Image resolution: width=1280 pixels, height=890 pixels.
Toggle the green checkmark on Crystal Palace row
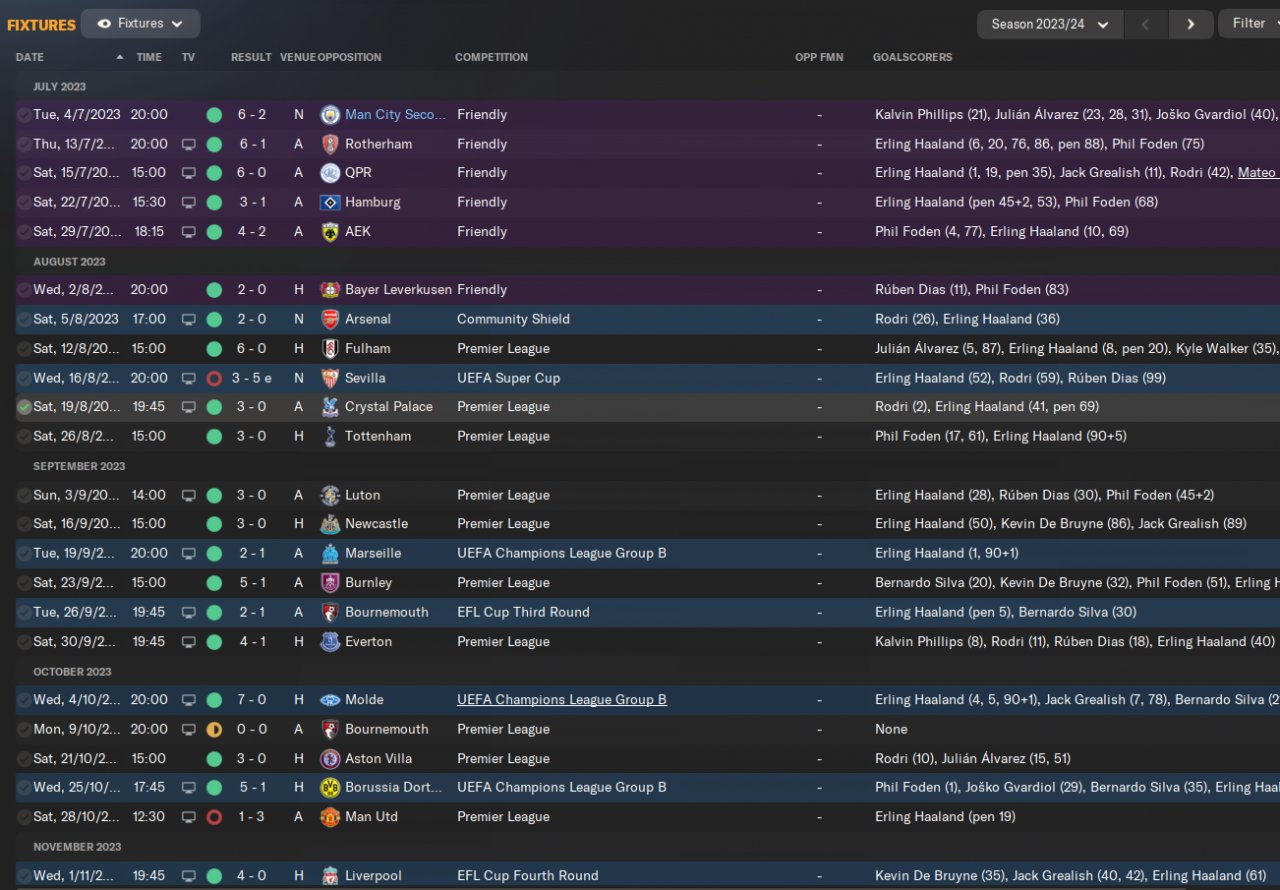pos(24,407)
